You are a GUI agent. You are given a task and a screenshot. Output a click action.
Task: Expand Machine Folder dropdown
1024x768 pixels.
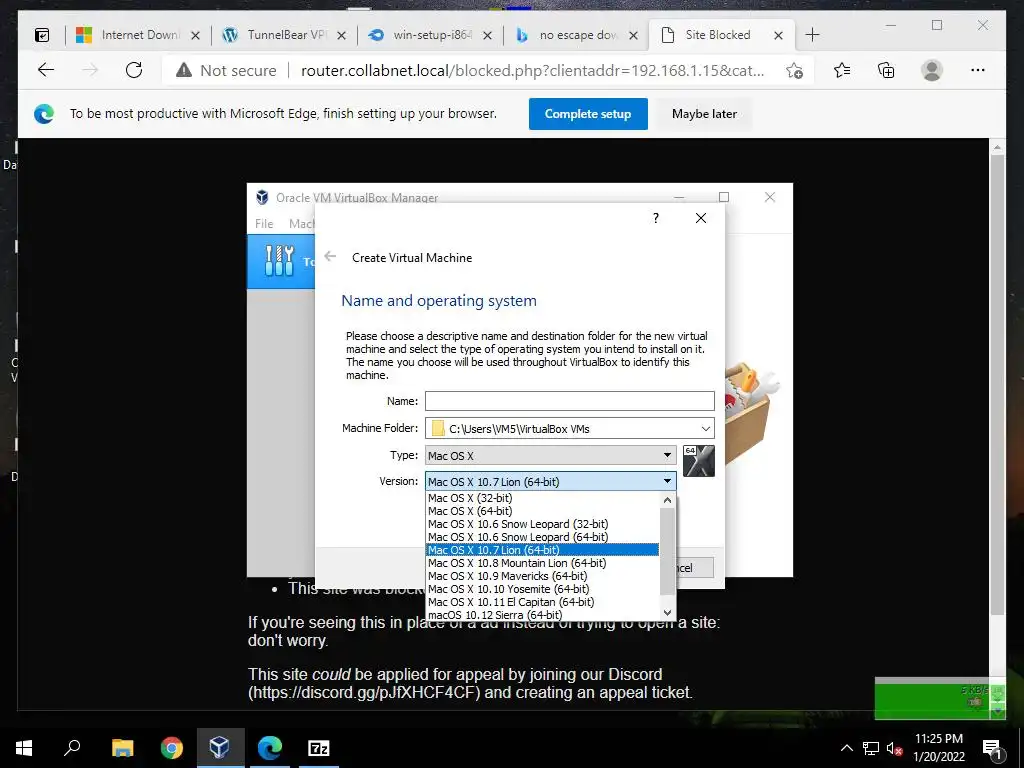click(x=705, y=428)
